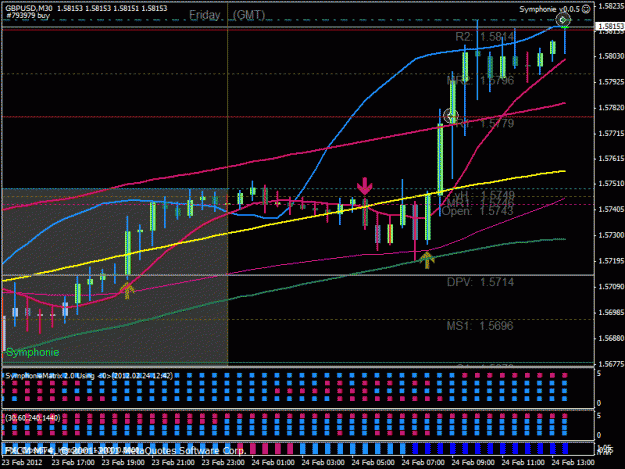Click the #793979 buy order label
This screenshot has height=469, width=625.
tap(28, 16)
